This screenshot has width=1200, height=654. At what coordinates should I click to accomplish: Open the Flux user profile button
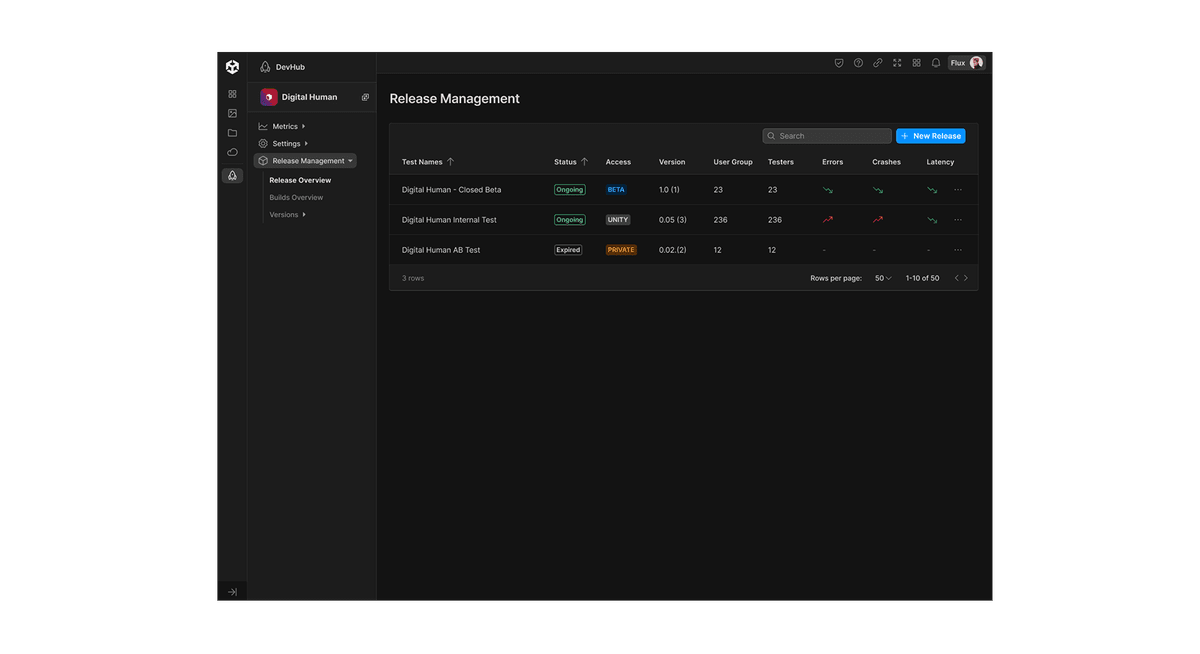966,63
